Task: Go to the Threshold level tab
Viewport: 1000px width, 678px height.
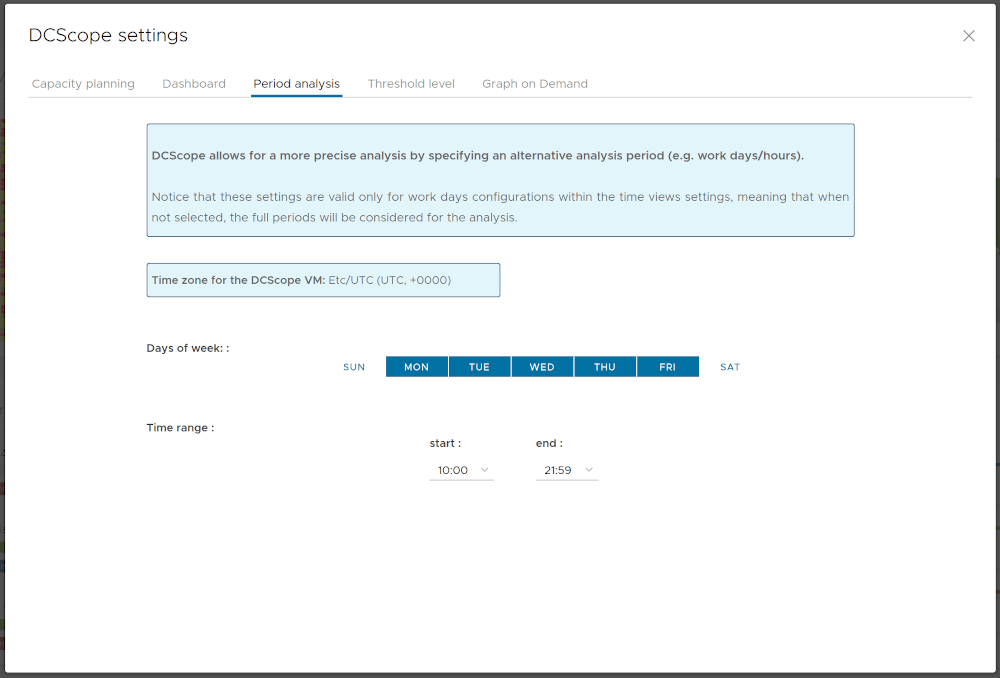Action: (x=411, y=84)
